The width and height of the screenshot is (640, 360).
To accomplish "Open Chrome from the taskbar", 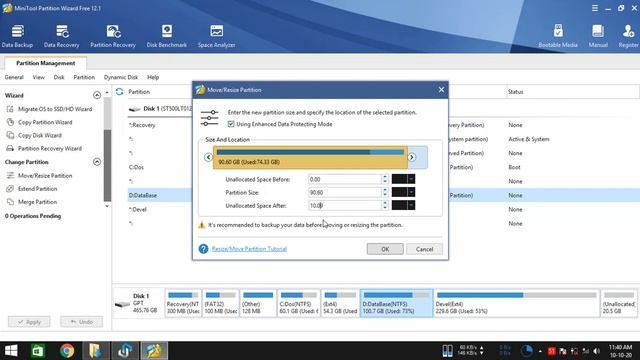I will (67, 351).
